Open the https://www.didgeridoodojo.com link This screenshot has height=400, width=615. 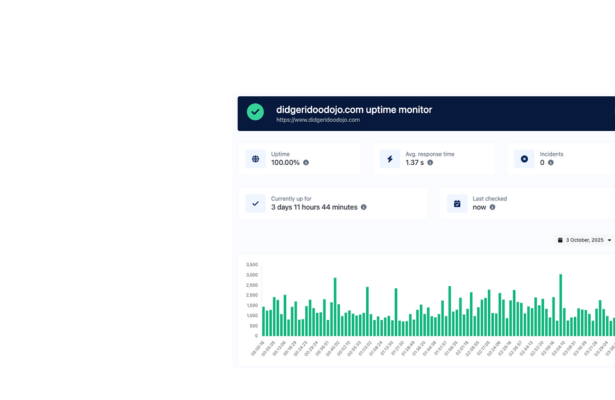[x=317, y=120]
